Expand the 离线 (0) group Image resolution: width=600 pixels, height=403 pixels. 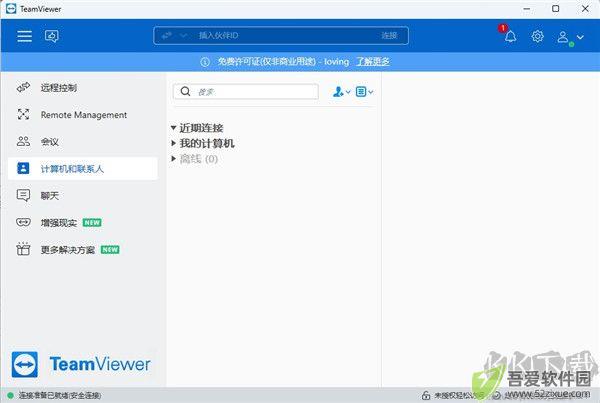(173, 158)
